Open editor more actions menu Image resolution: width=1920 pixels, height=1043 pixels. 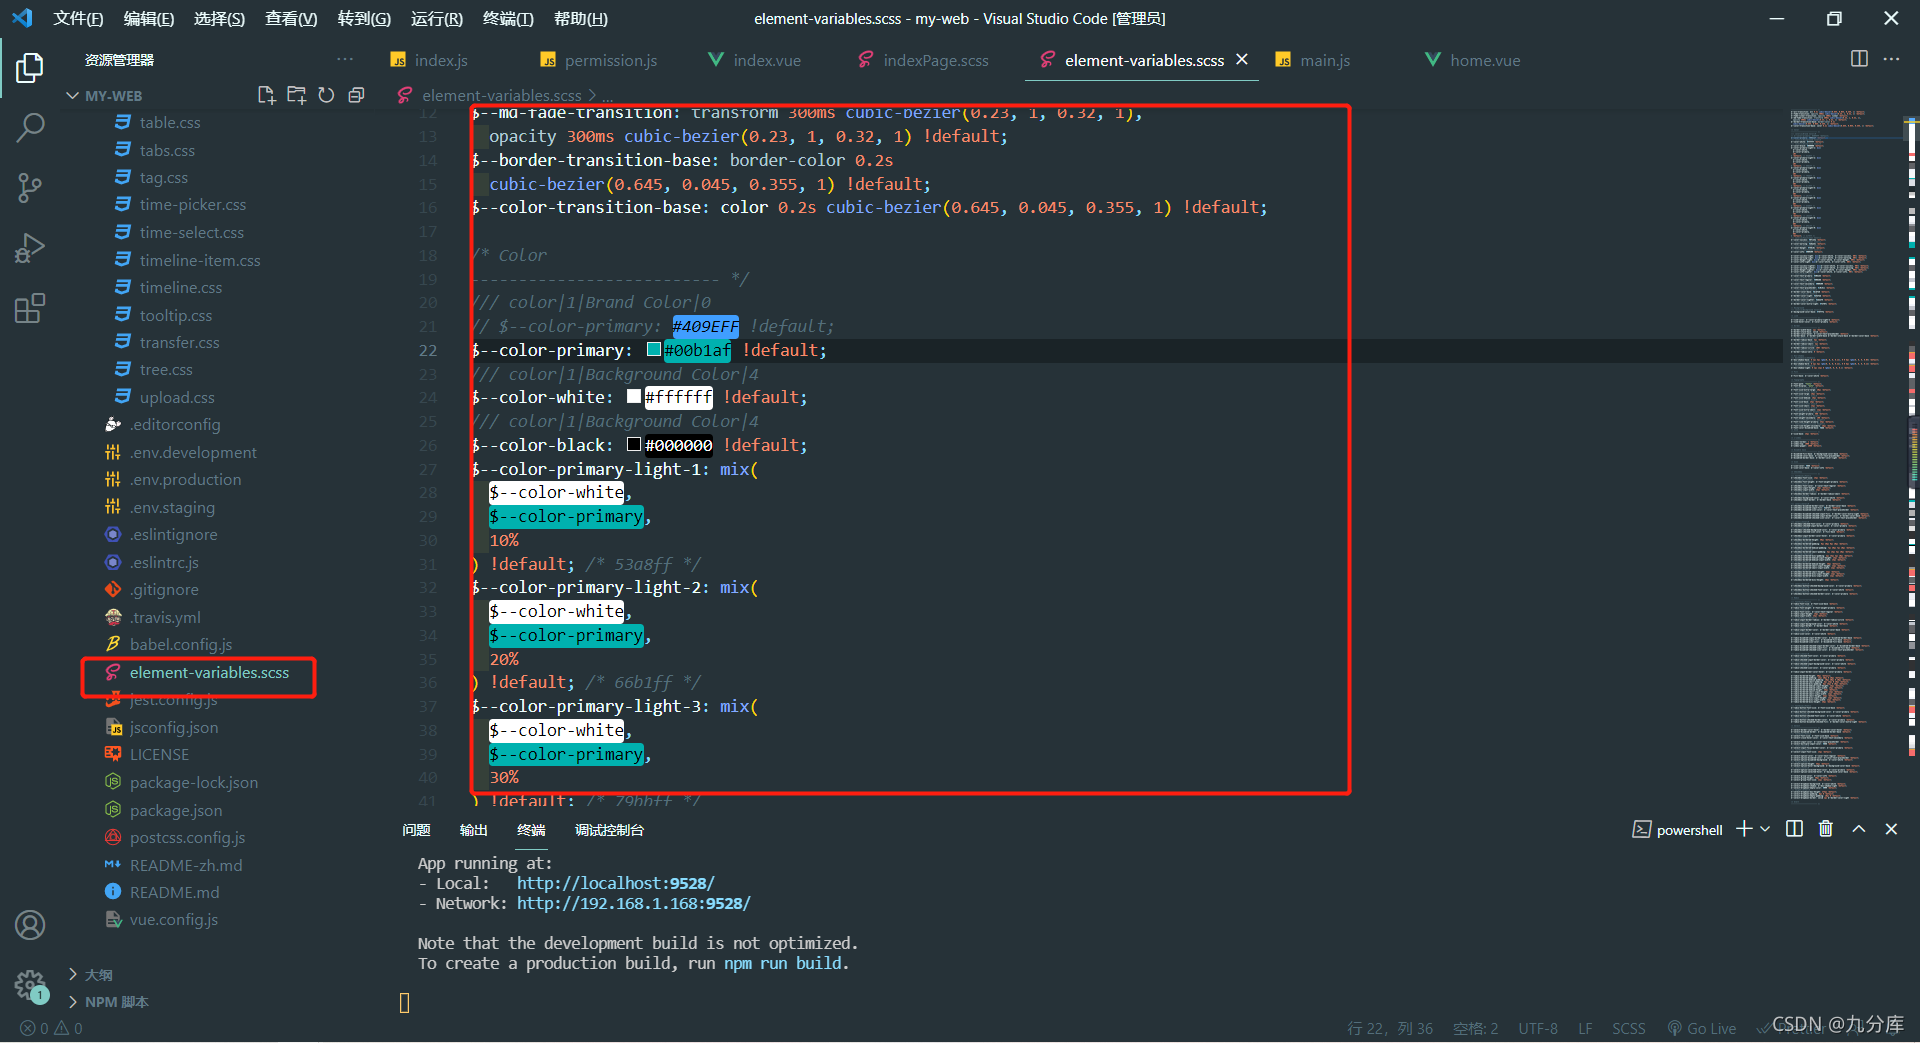pyautogui.click(x=1891, y=59)
